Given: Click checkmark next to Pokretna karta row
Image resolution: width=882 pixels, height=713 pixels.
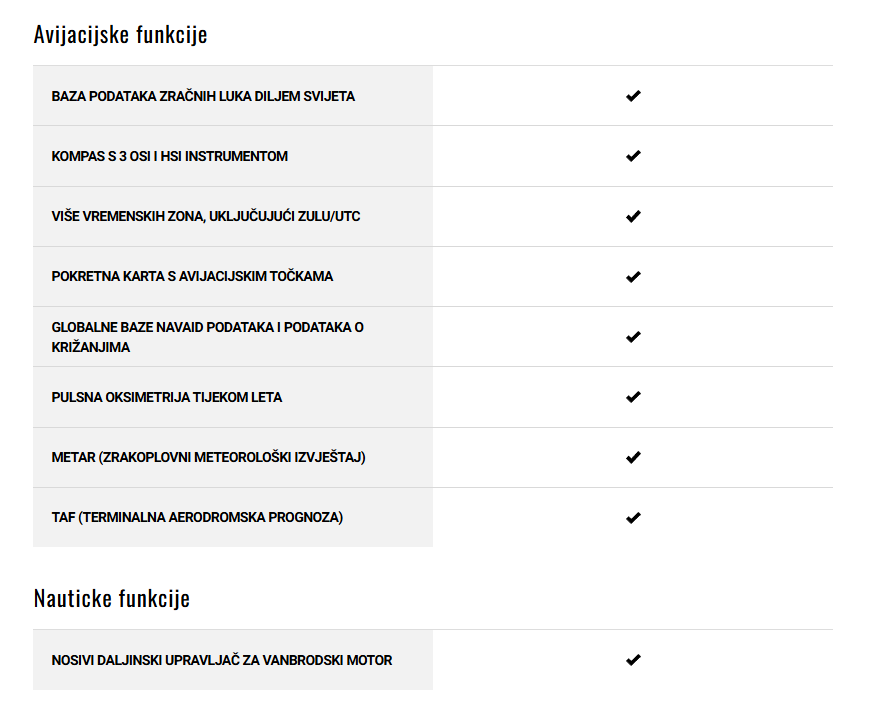Looking at the screenshot, I should coord(633,277).
